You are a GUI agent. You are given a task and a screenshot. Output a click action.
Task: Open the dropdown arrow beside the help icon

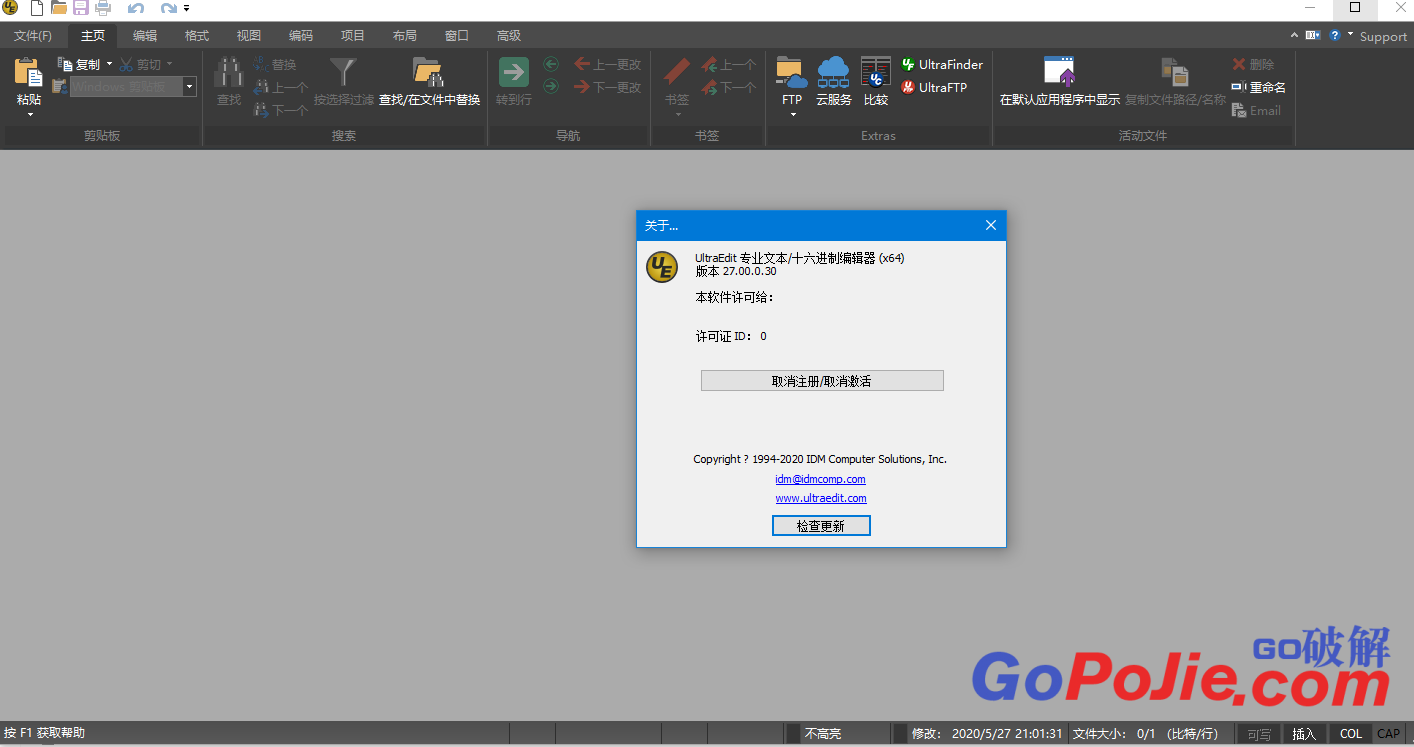[1350, 35]
